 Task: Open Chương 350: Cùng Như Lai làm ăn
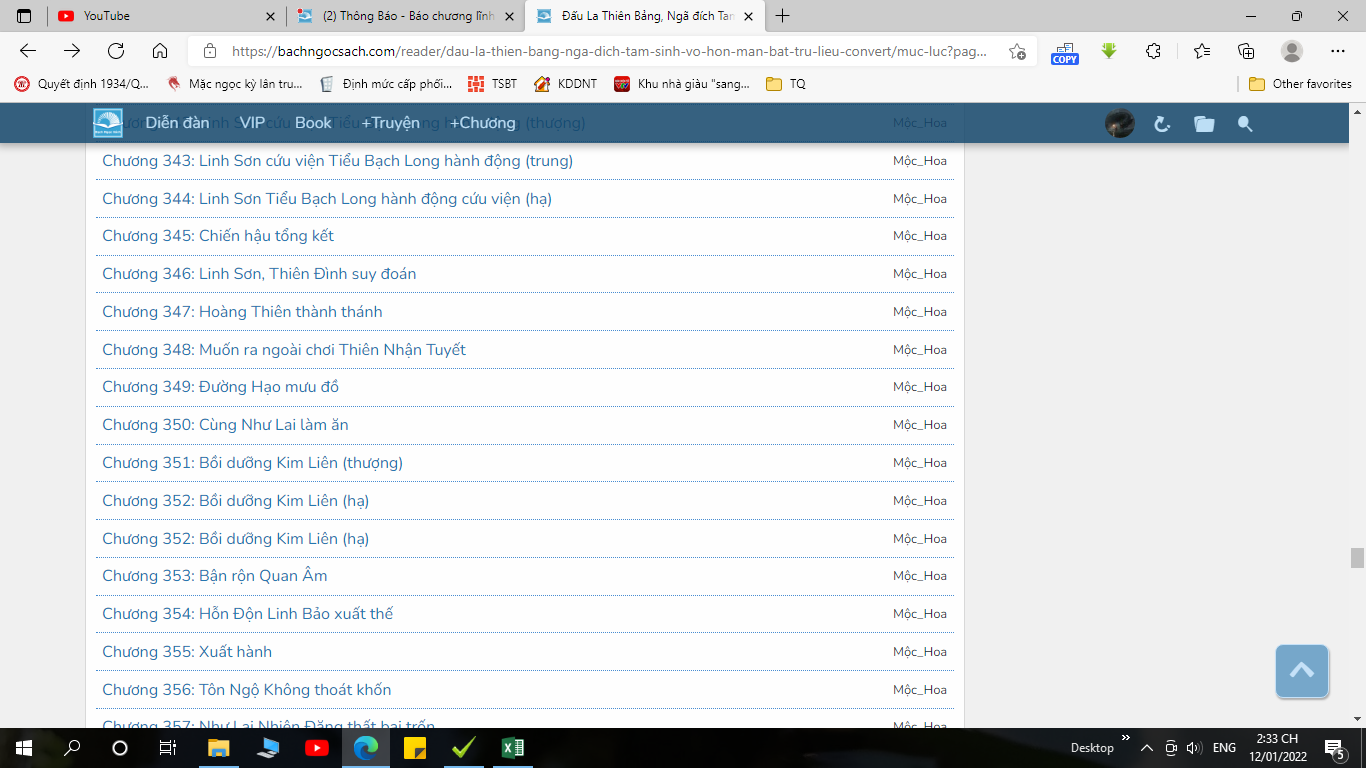click(225, 425)
